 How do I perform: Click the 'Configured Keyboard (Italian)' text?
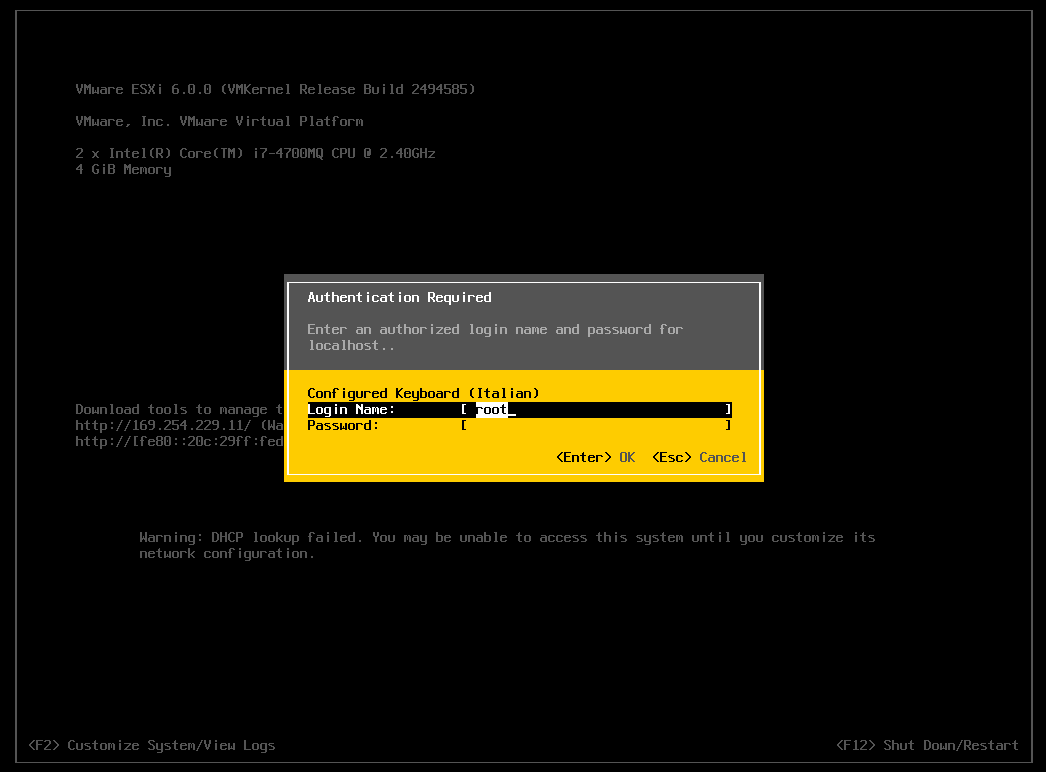[423, 394]
